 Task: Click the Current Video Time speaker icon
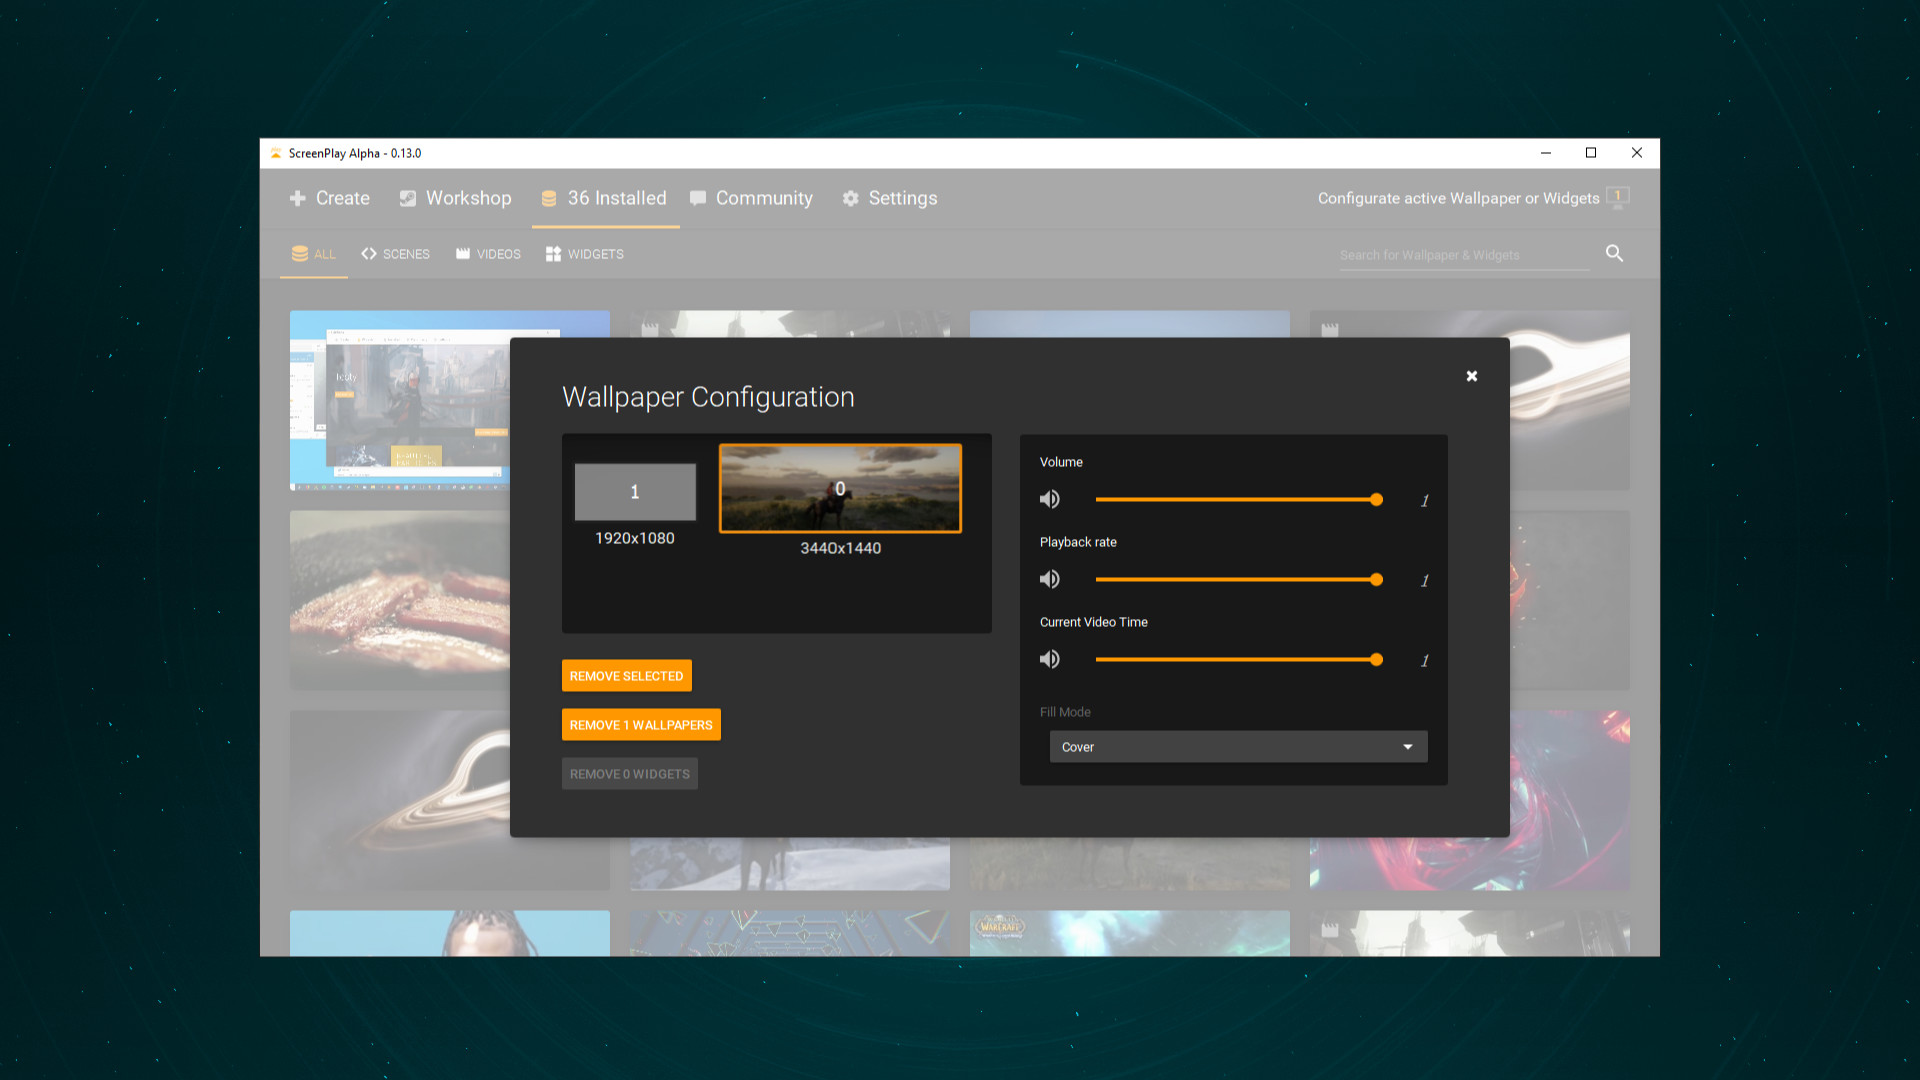tap(1049, 659)
